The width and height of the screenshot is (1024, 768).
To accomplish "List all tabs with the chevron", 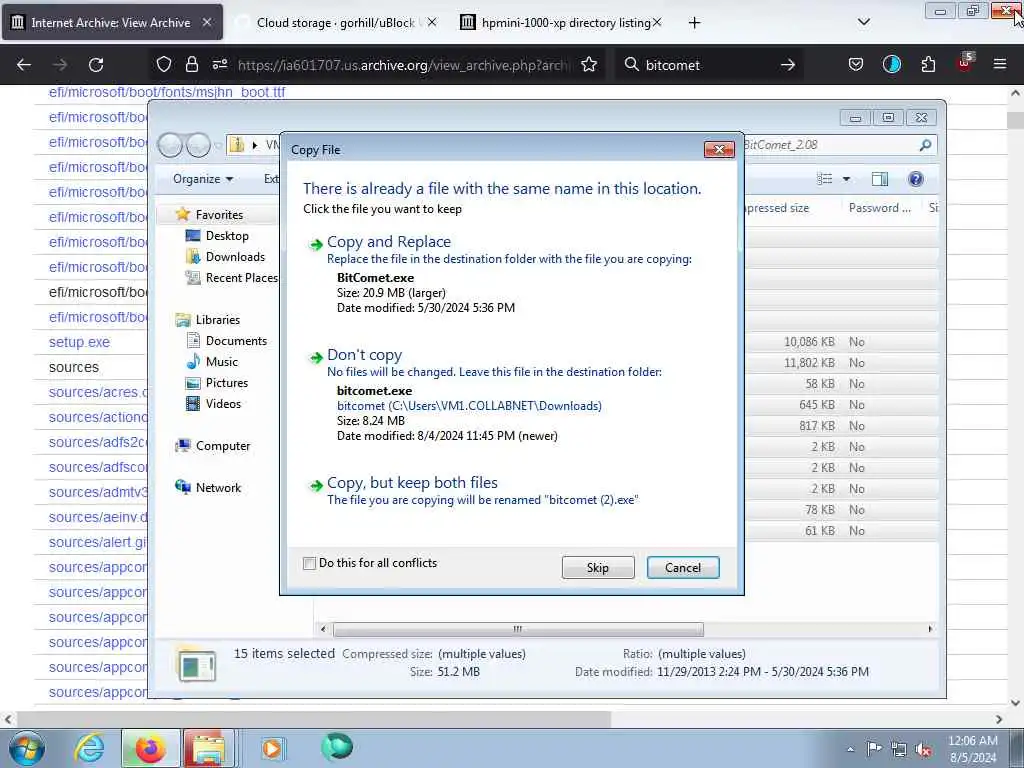I will 863,22.
